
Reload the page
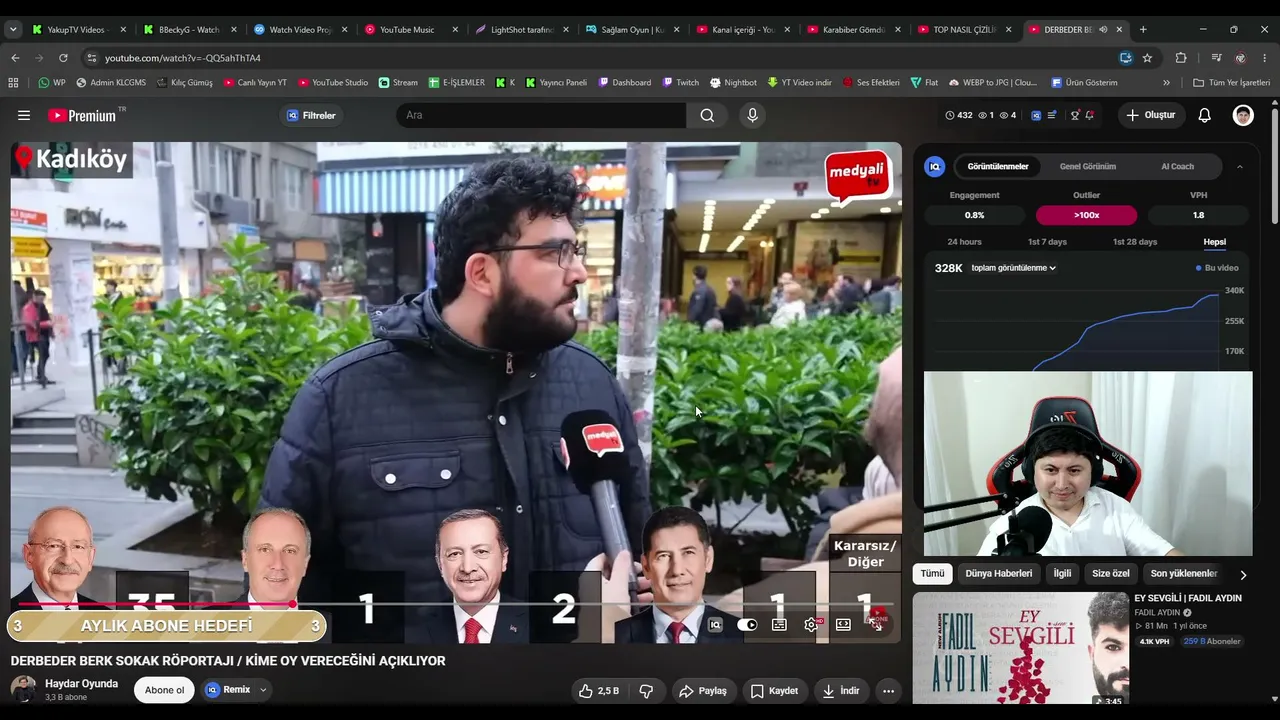[63, 58]
